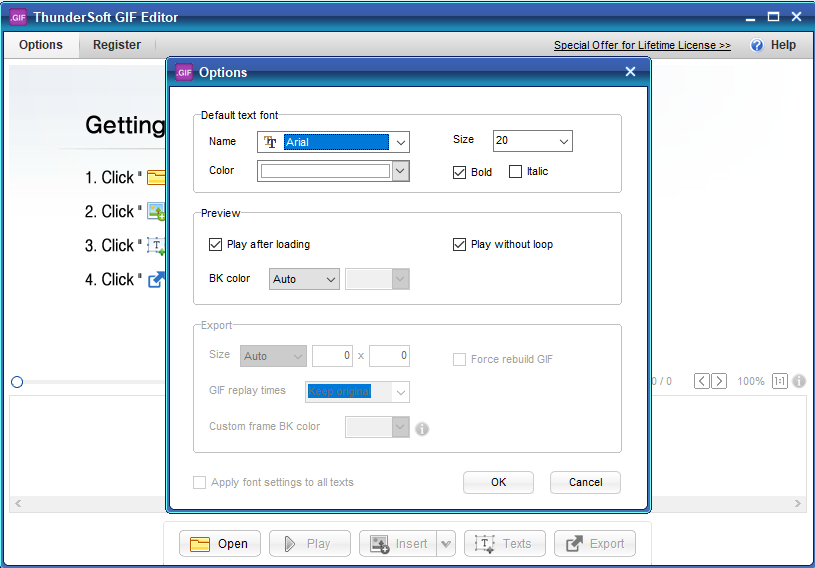
Task: Minimize the ThunderSoft GIF Editor window
Action: click(x=750, y=18)
